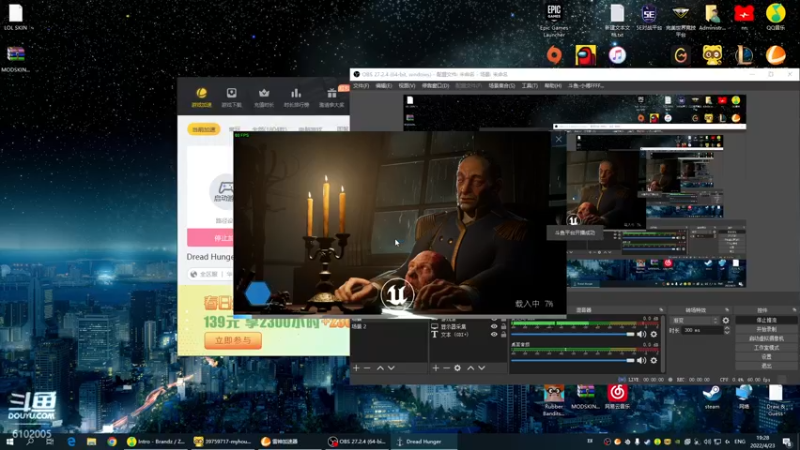This screenshot has width=800, height=450.
Task: Click 立即参与 orange banner button
Action: coord(233,340)
